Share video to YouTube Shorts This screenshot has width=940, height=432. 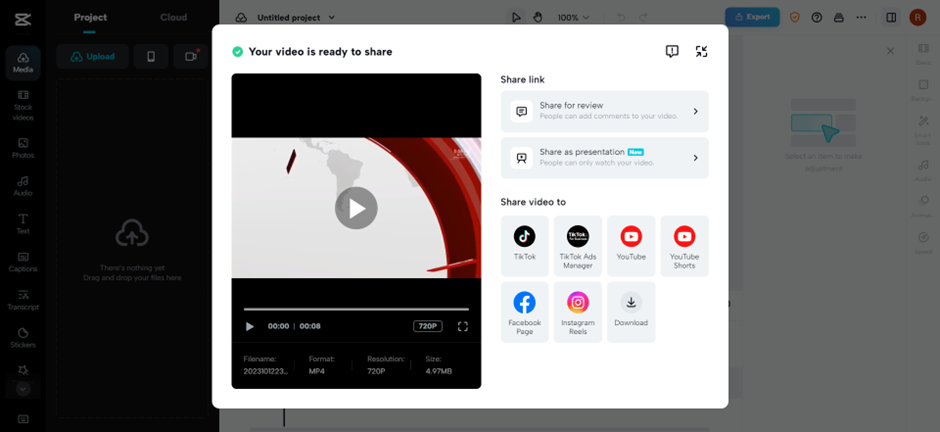click(x=684, y=246)
